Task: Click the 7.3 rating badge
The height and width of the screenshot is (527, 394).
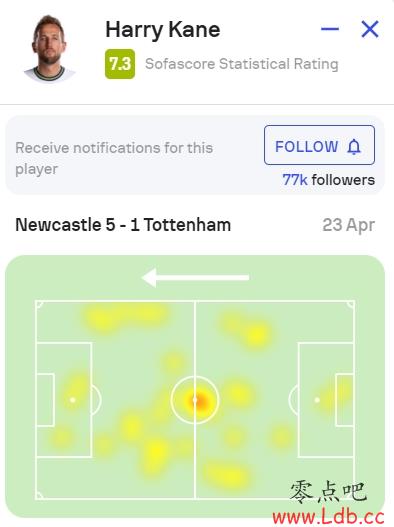Action: pos(120,64)
